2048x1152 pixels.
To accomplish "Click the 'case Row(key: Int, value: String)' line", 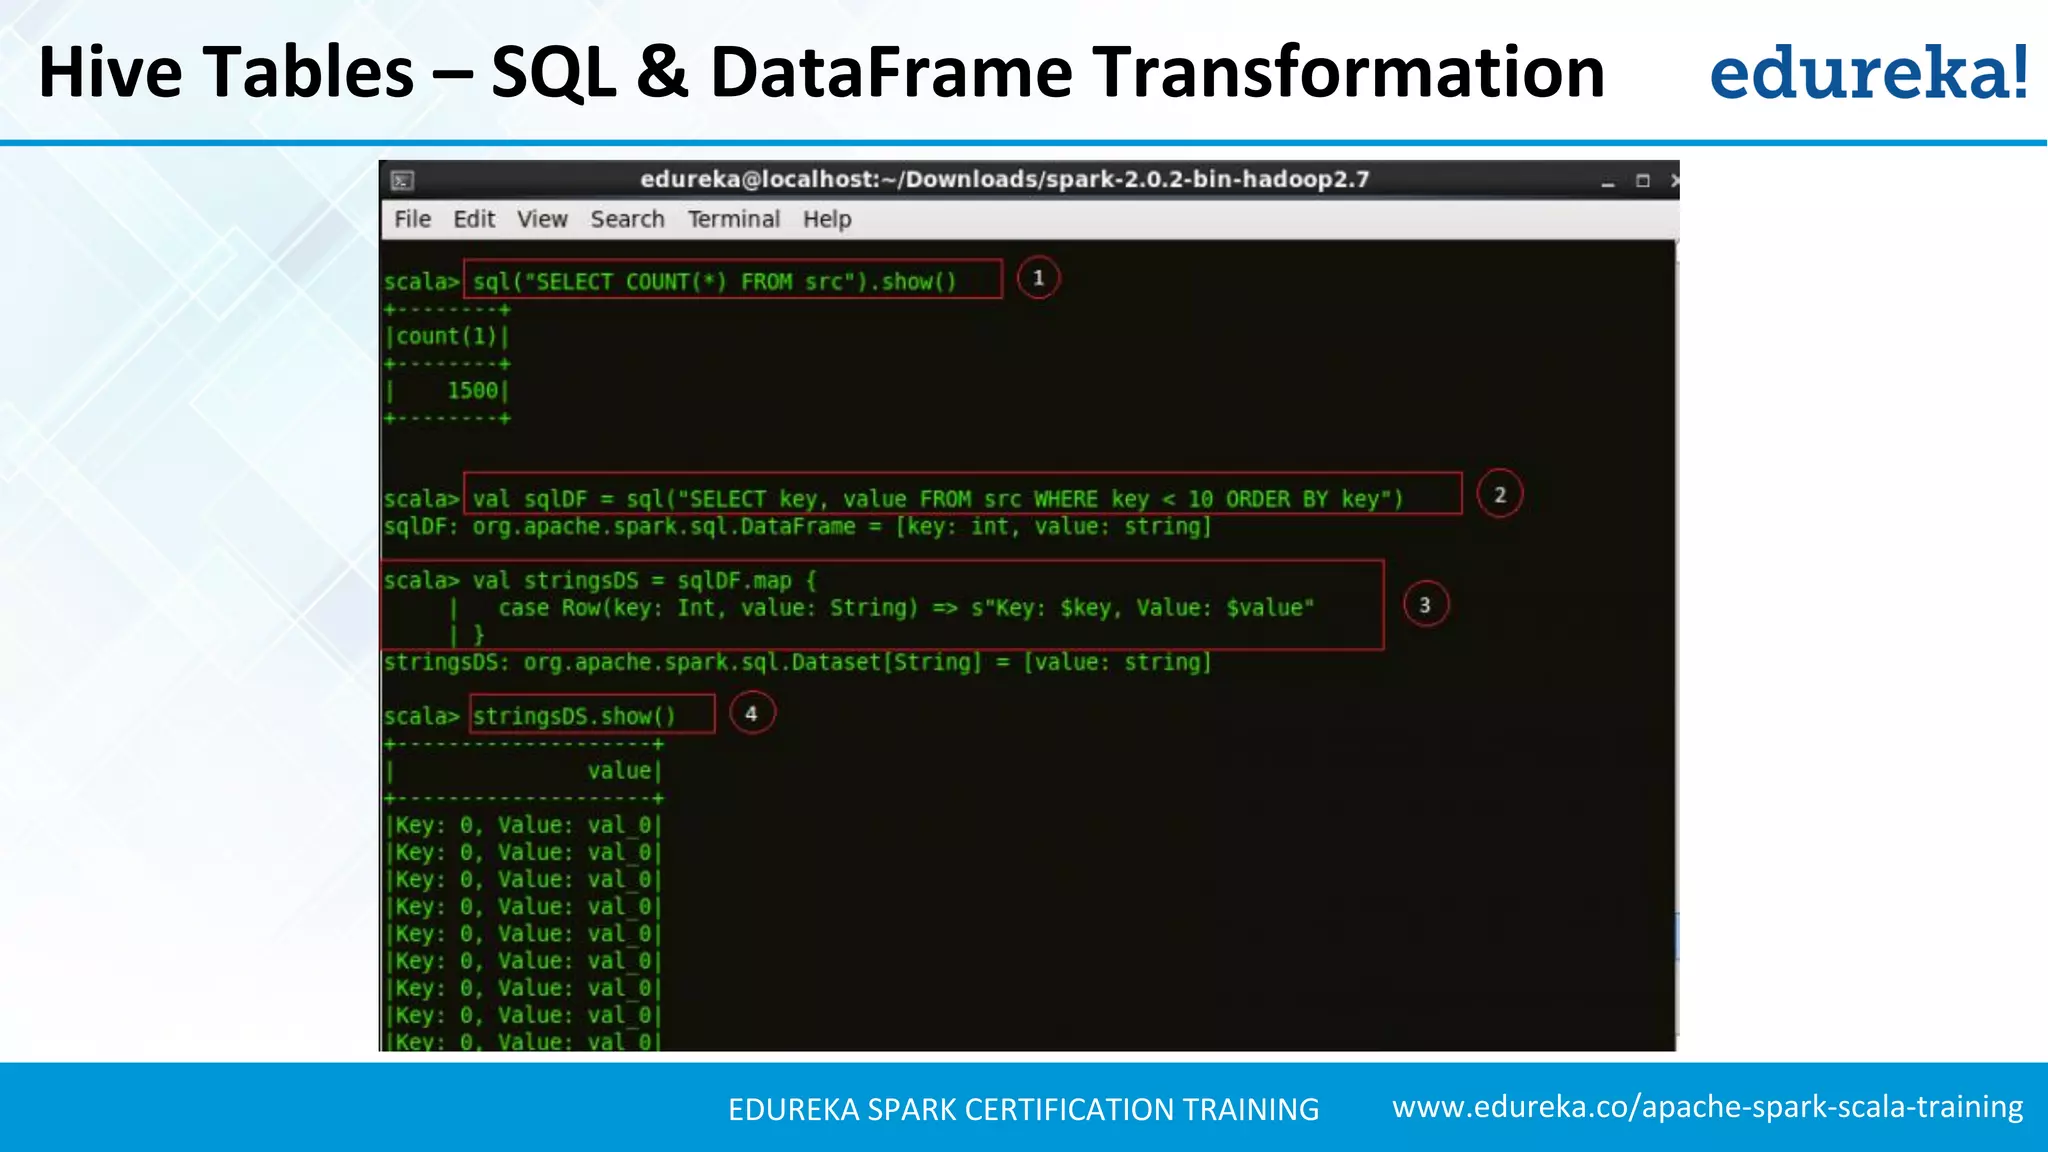I will tap(906, 607).
